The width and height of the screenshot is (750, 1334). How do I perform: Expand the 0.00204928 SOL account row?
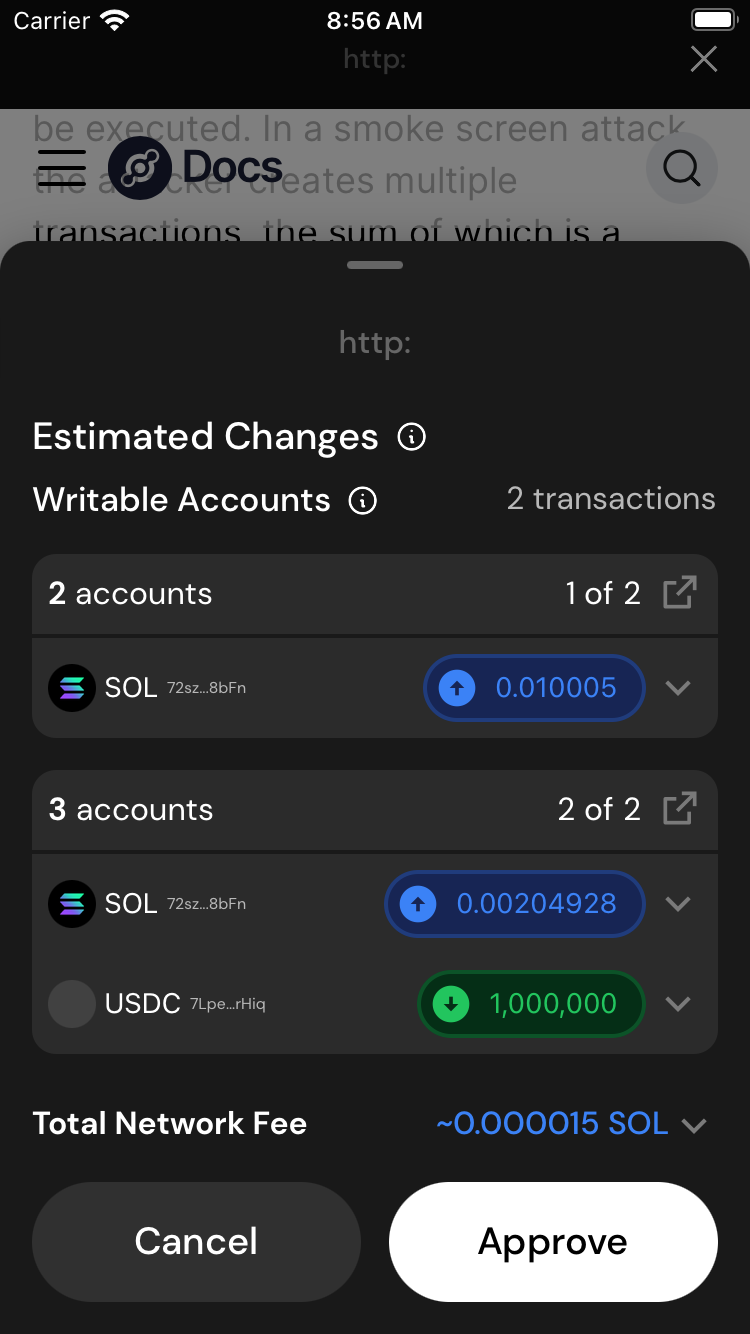(x=678, y=904)
